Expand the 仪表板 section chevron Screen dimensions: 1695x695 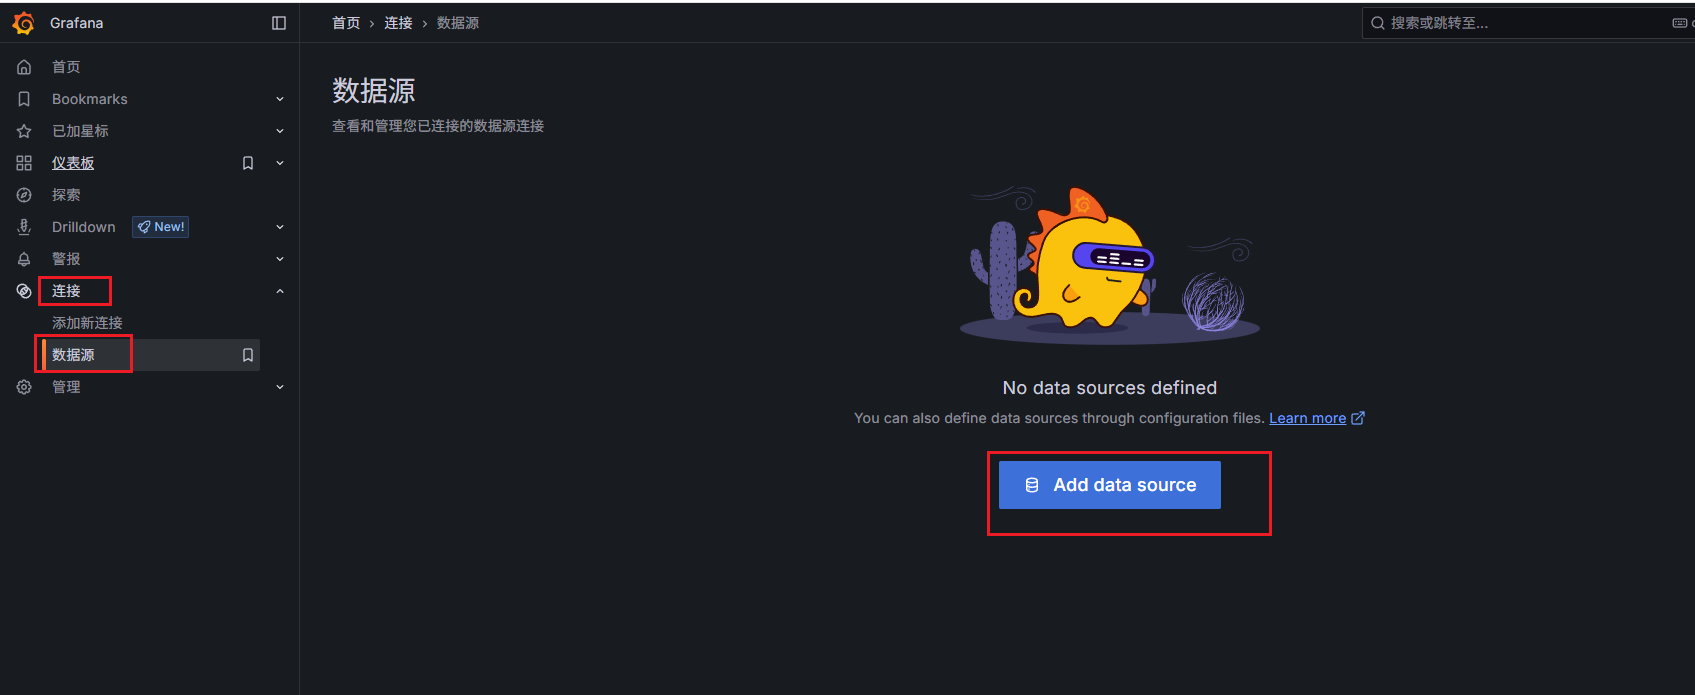[280, 163]
